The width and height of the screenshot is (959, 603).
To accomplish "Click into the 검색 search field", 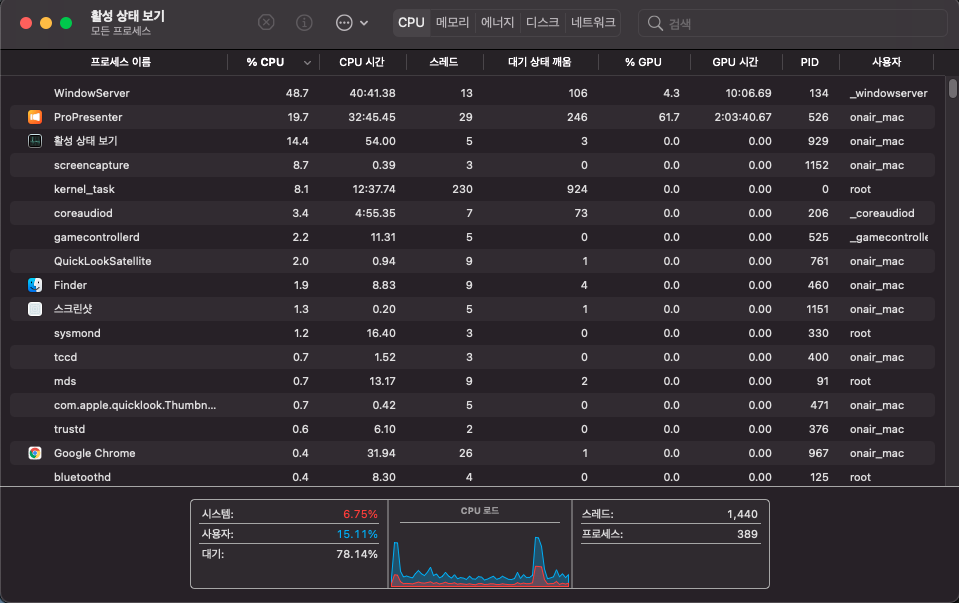I will pyautogui.click(x=793, y=23).
